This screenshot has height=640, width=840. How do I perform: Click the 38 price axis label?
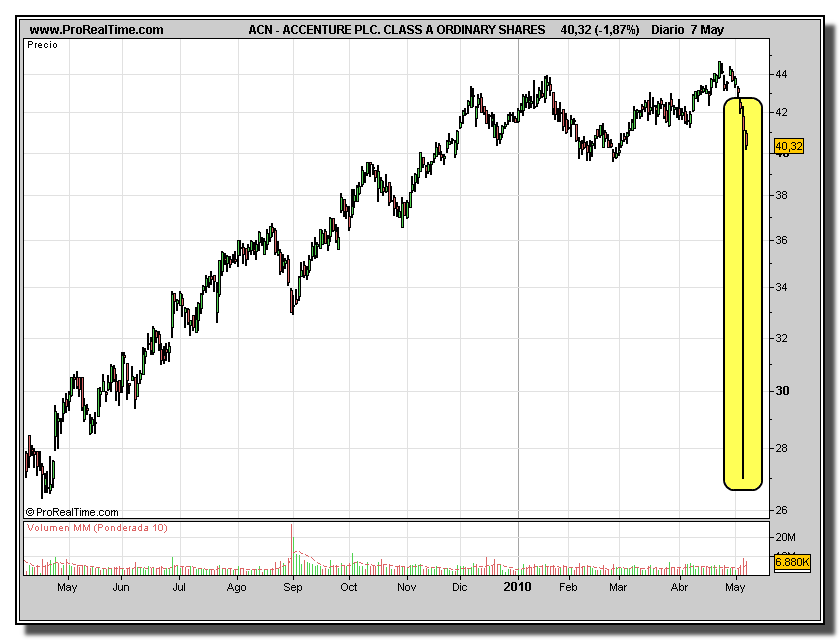pos(781,195)
